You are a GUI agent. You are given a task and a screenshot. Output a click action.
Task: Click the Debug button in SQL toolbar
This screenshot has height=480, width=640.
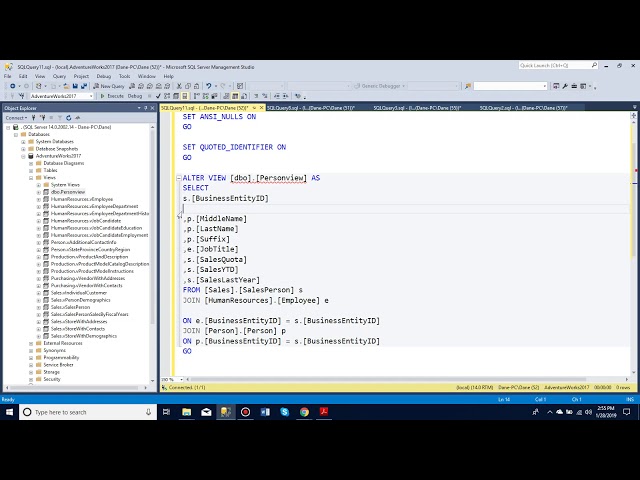point(135,96)
